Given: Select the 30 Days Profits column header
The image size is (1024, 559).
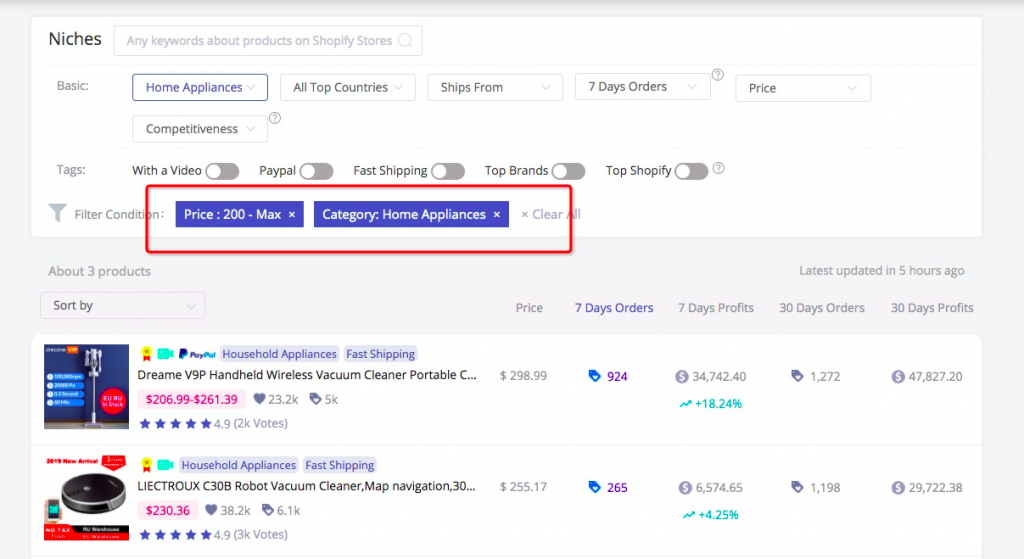Looking at the screenshot, I should click(932, 308).
